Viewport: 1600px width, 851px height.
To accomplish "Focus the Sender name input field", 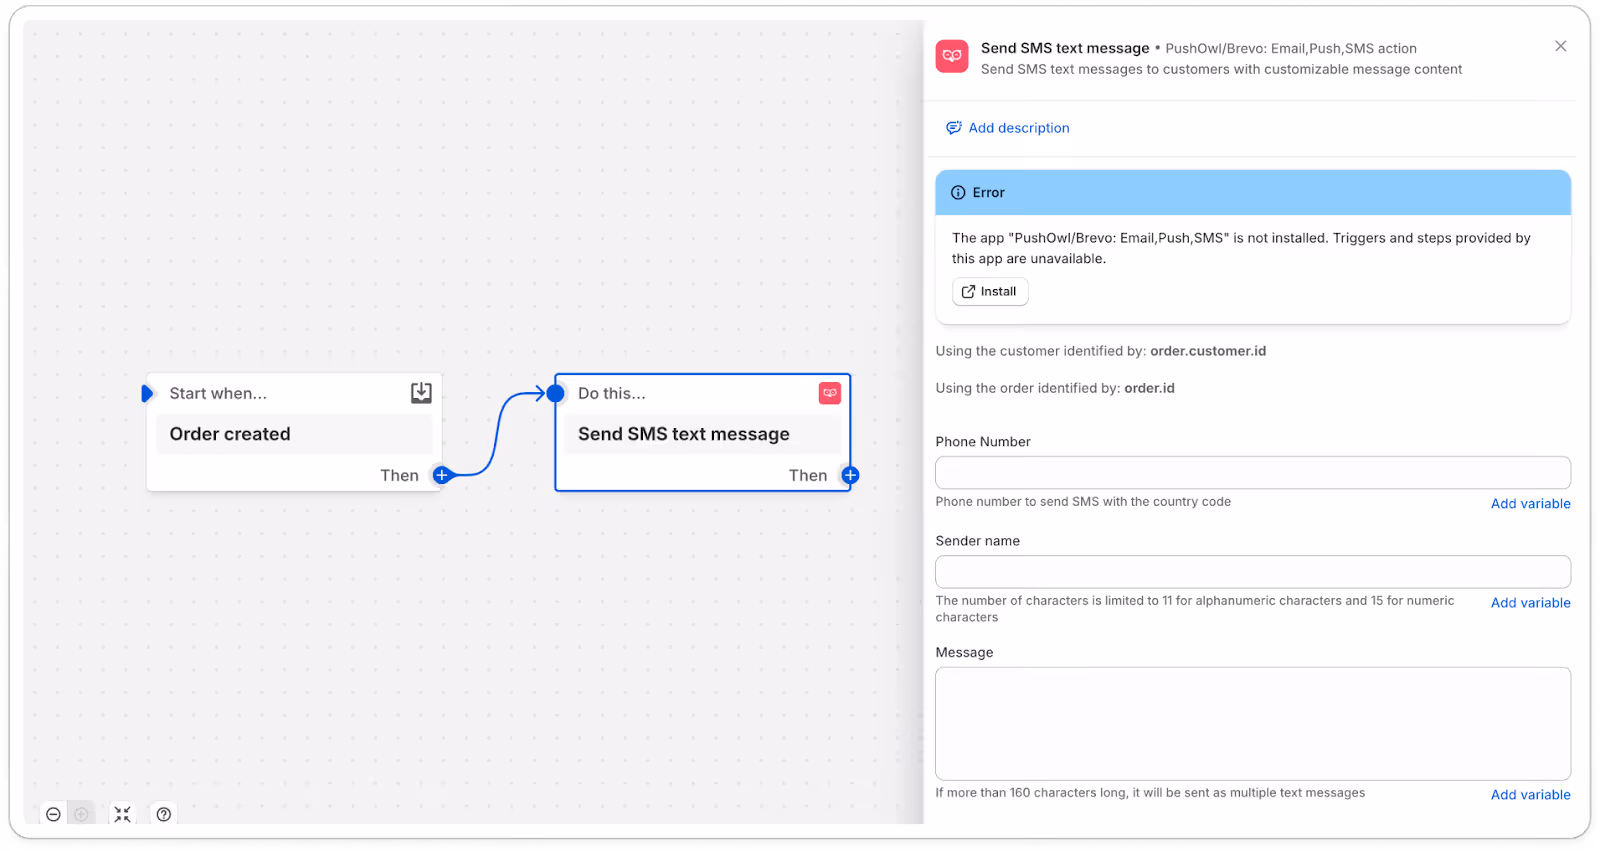I will pos(1253,572).
